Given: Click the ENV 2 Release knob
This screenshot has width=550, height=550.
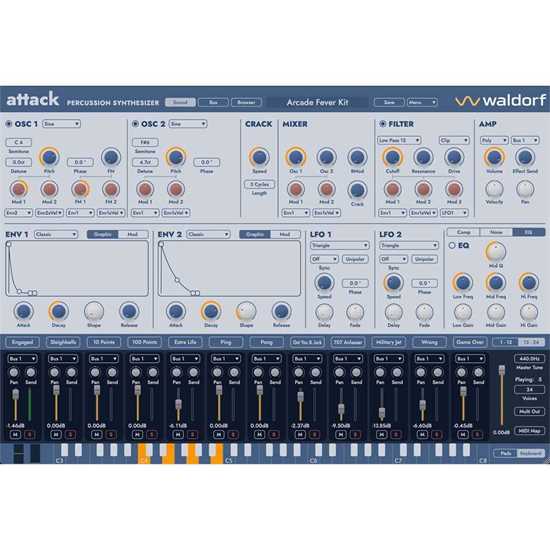Looking at the screenshot, I should [281, 311].
